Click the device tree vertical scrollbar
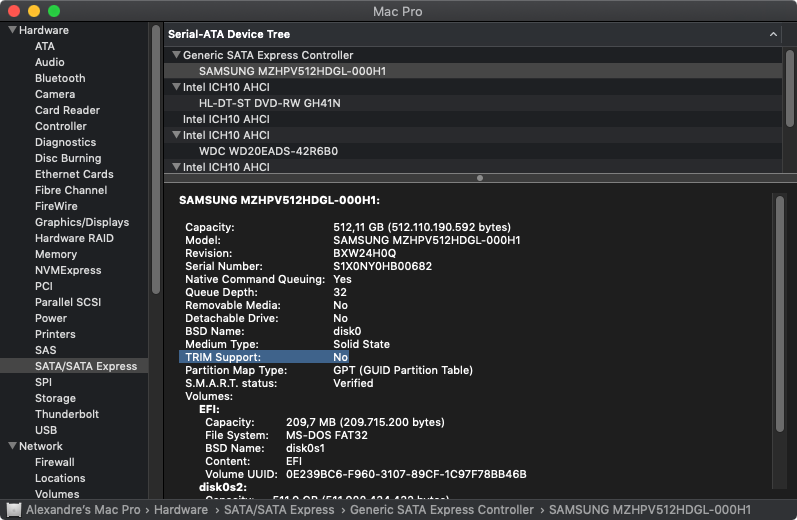Viewport: 797px width, 520px height. 789,88
